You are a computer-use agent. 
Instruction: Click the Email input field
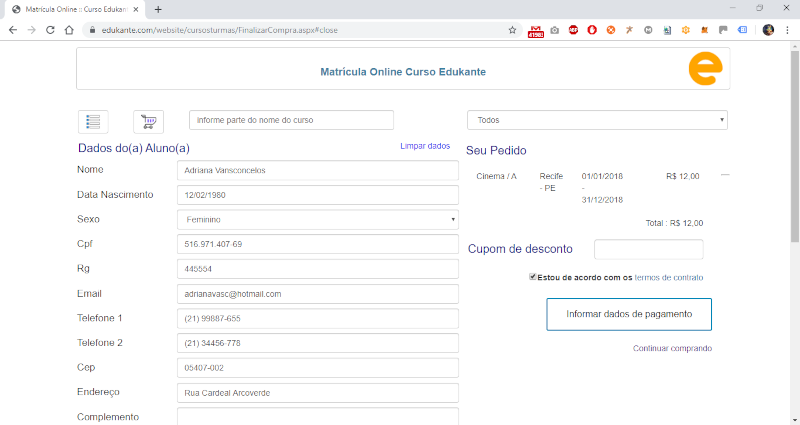click(318, 294)
